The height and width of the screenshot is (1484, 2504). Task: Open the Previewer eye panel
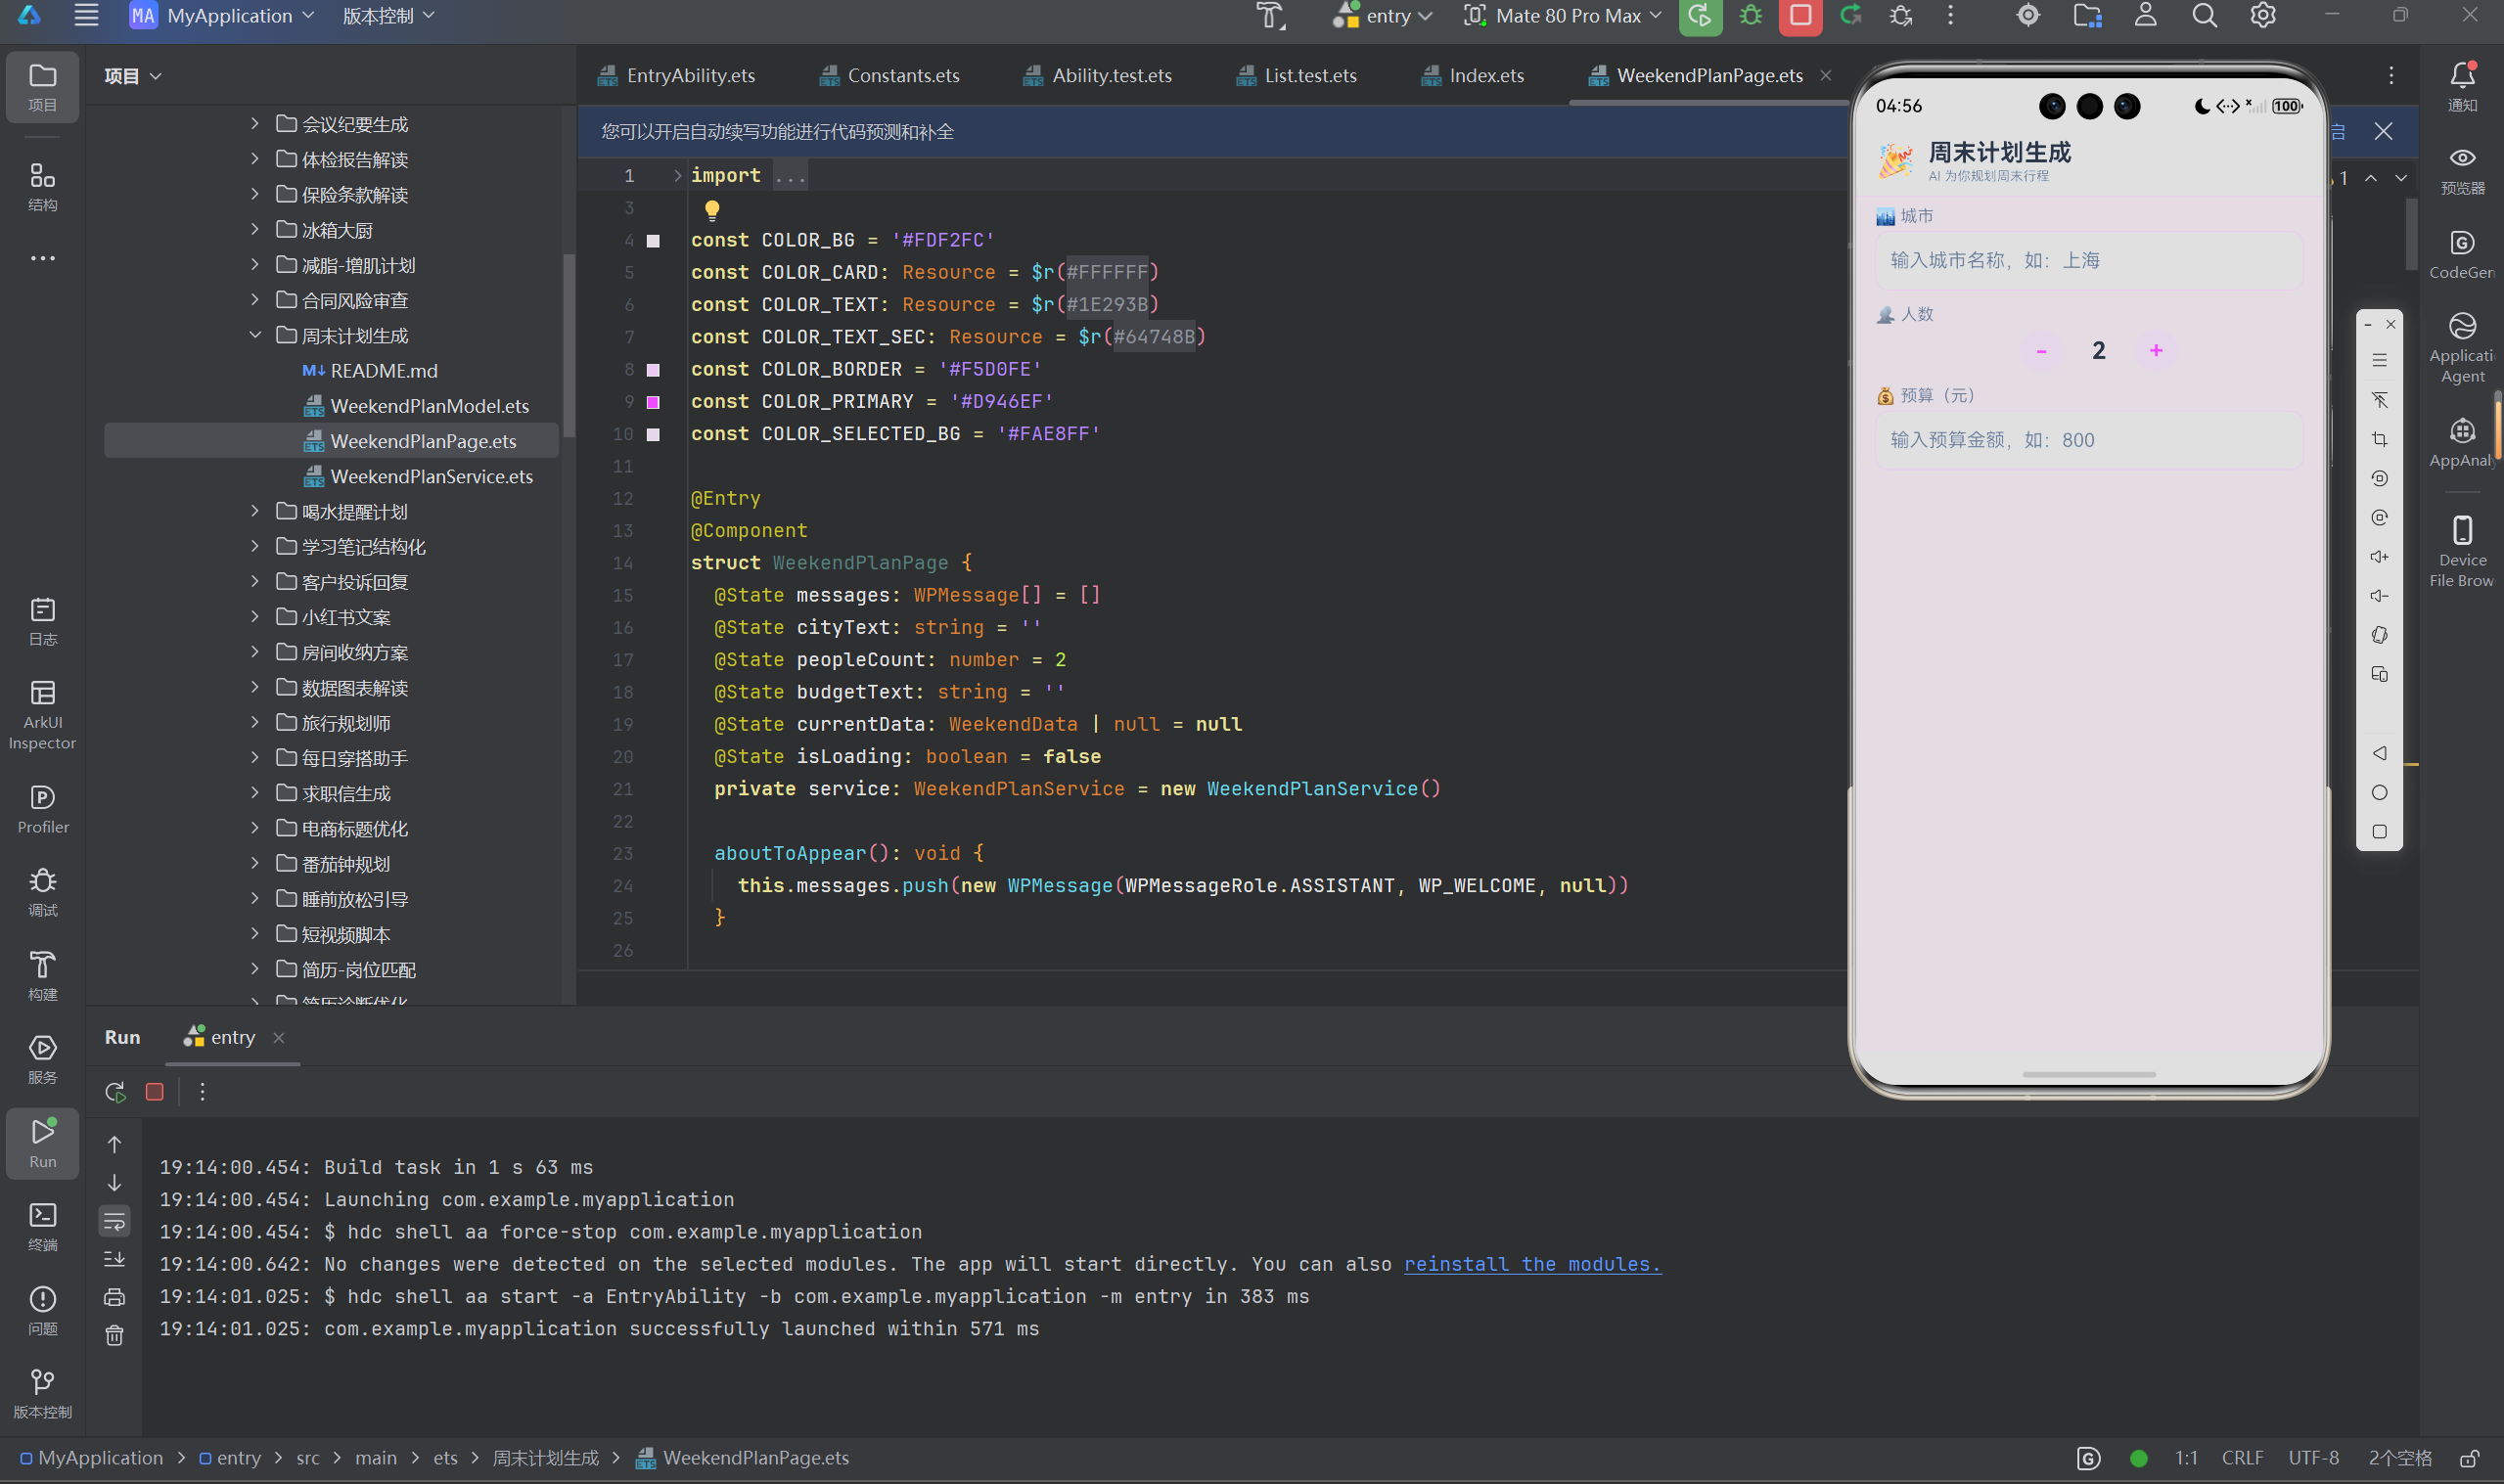[x=2461, y=170]
